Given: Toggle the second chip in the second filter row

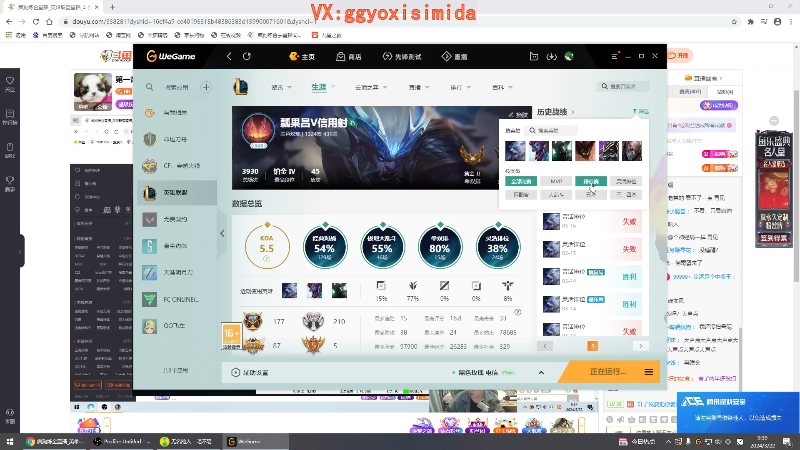Looking at the screenshot, I should tap(556, 194).
